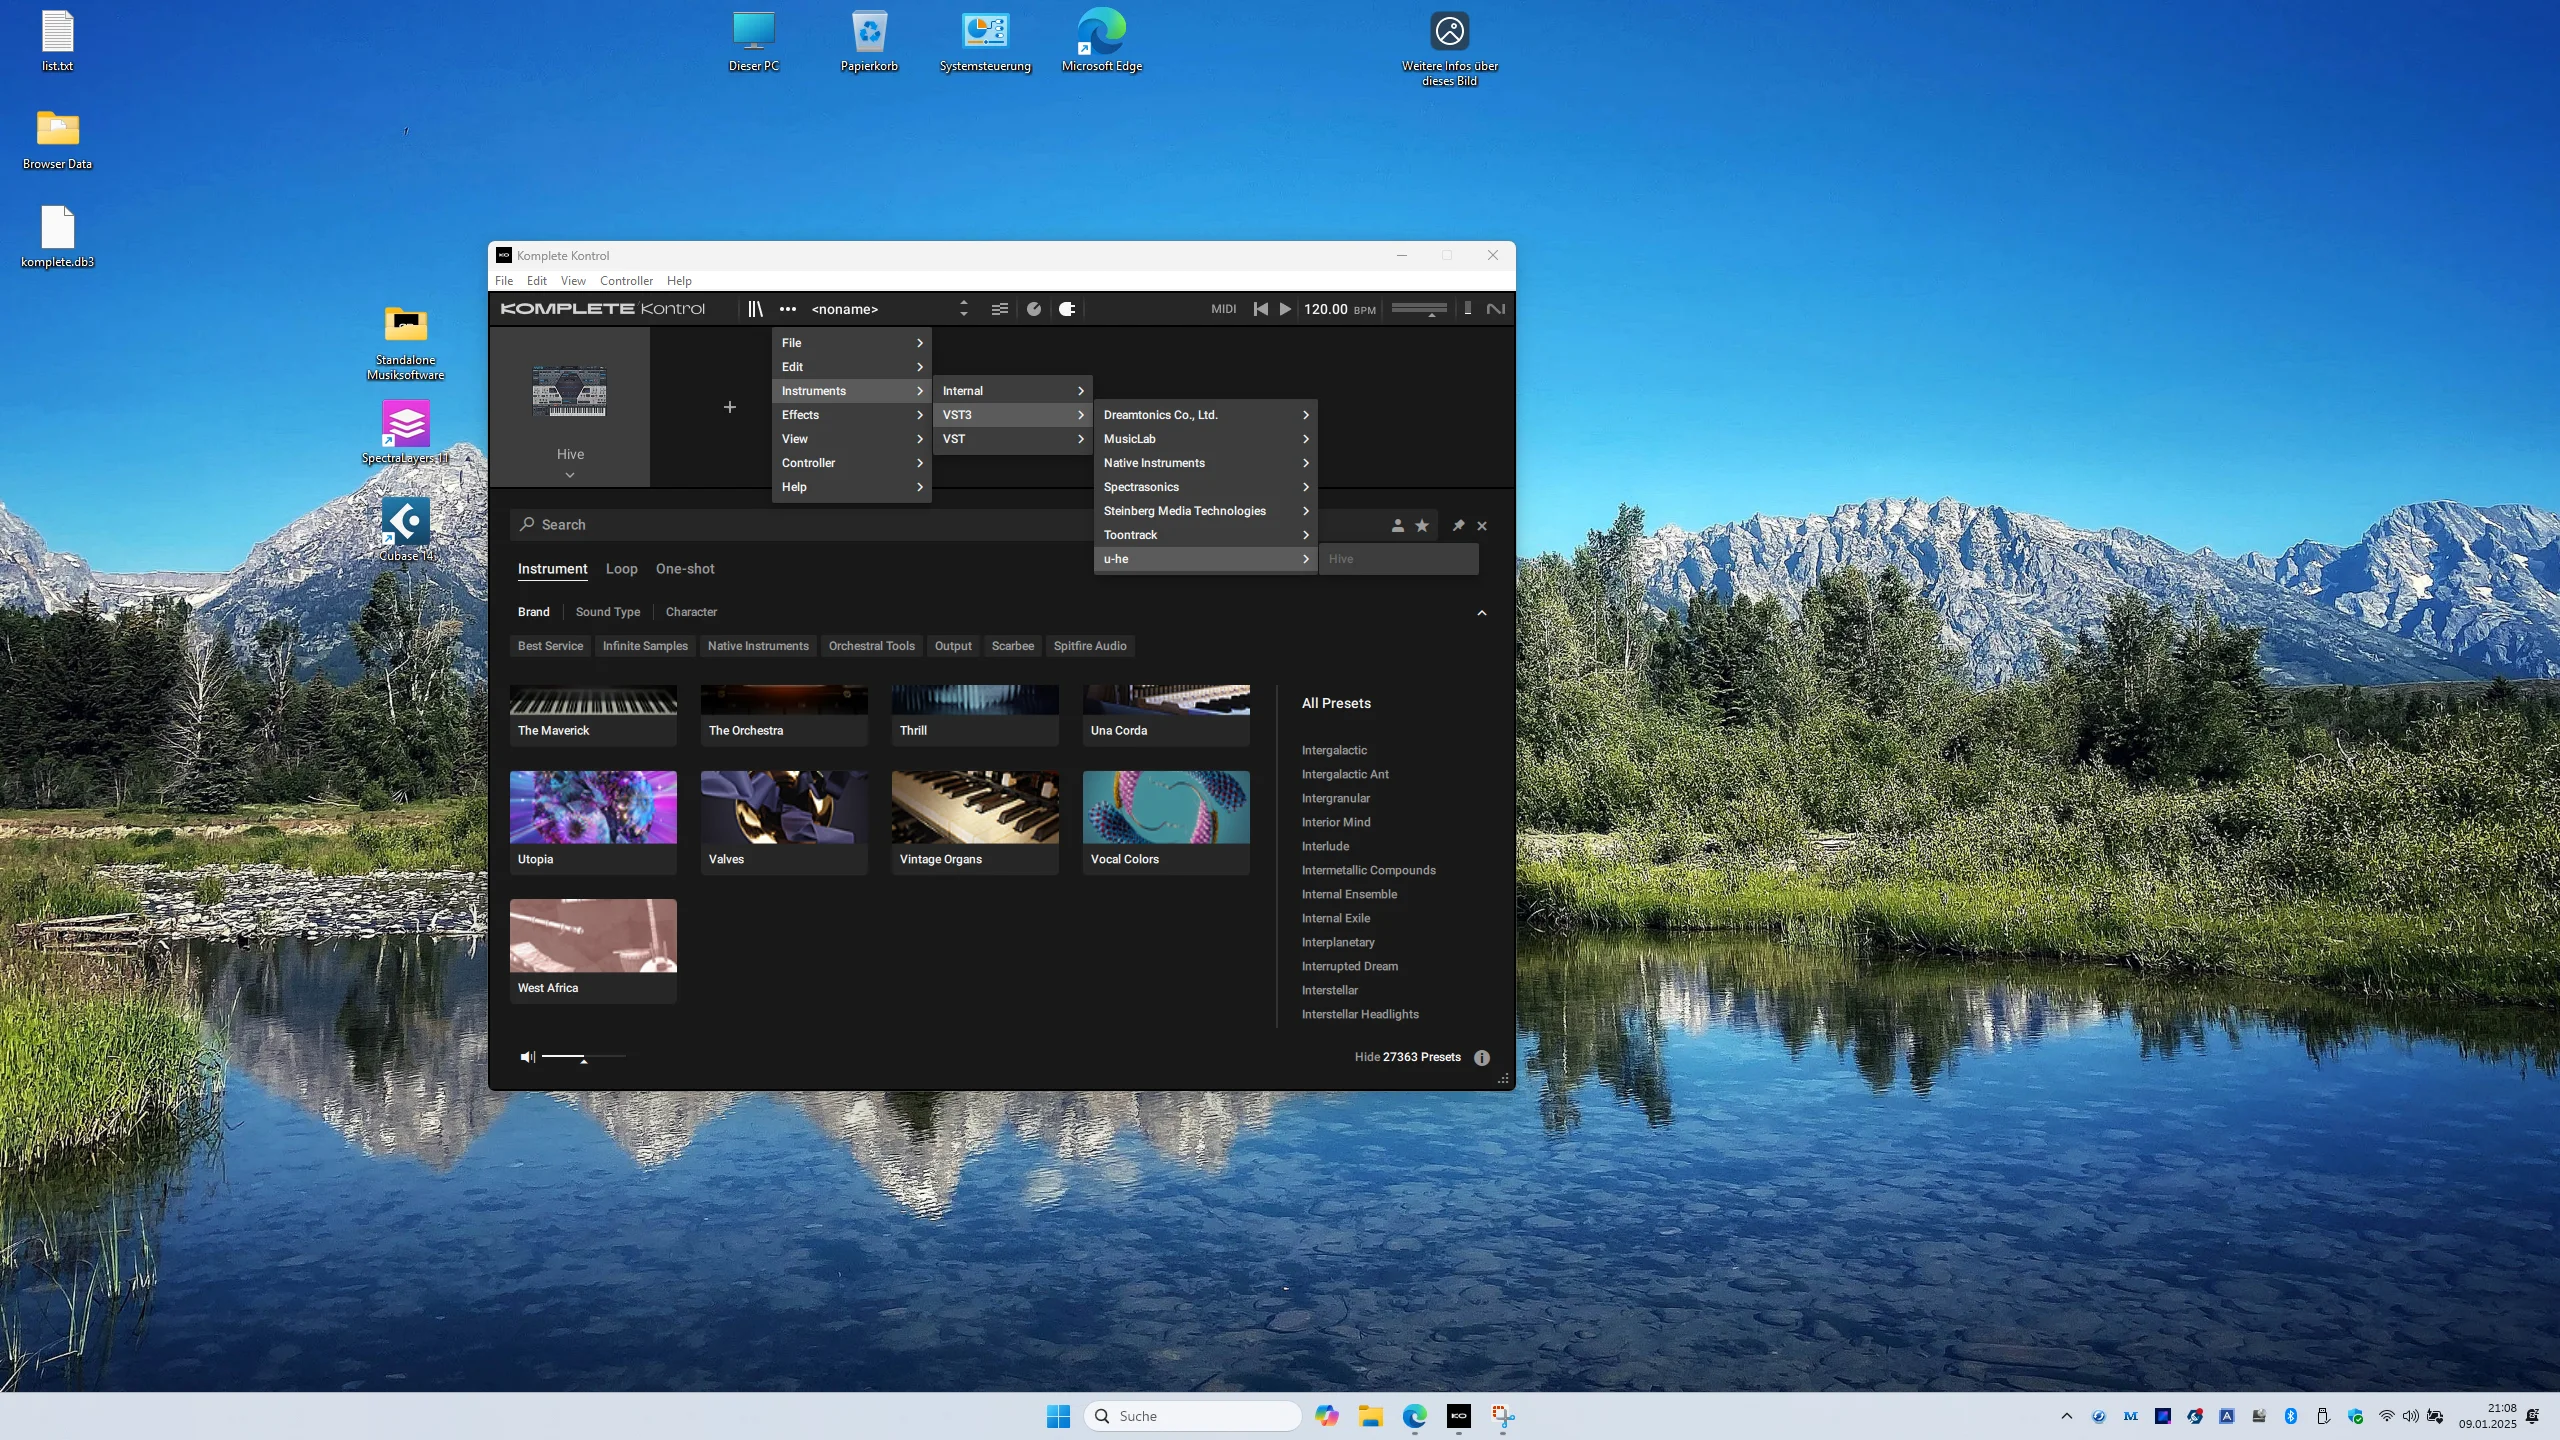Viewport: 2560px width, 1440px height.
Task: Step presets with the noname up/down arrows
Action: 964,309
